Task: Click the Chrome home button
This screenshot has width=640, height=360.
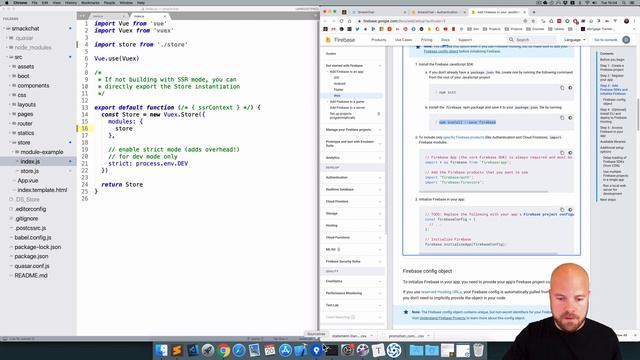Action: 350,21
